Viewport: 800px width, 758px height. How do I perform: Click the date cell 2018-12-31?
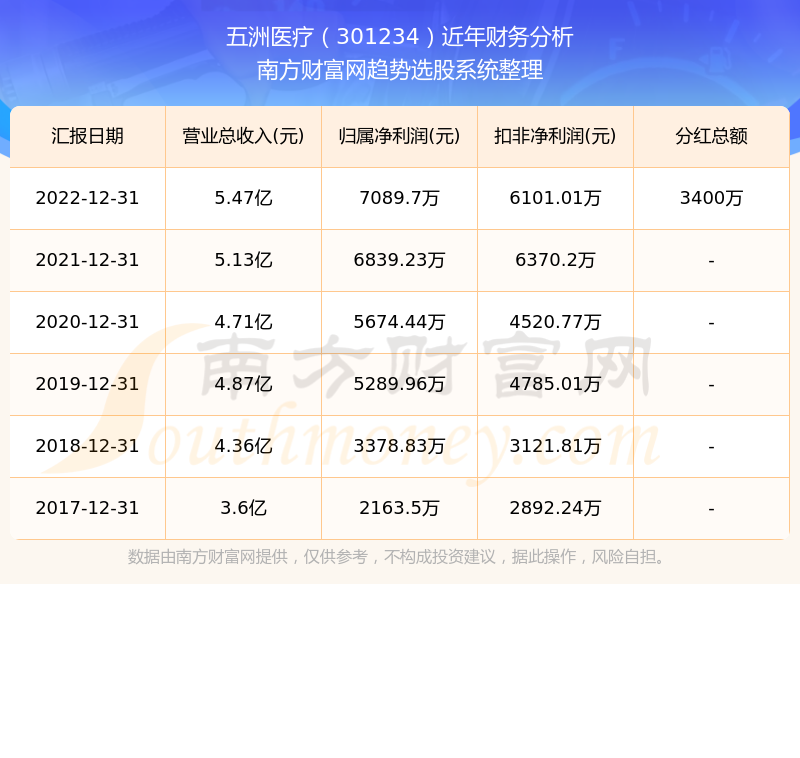(x=87, y=446)
